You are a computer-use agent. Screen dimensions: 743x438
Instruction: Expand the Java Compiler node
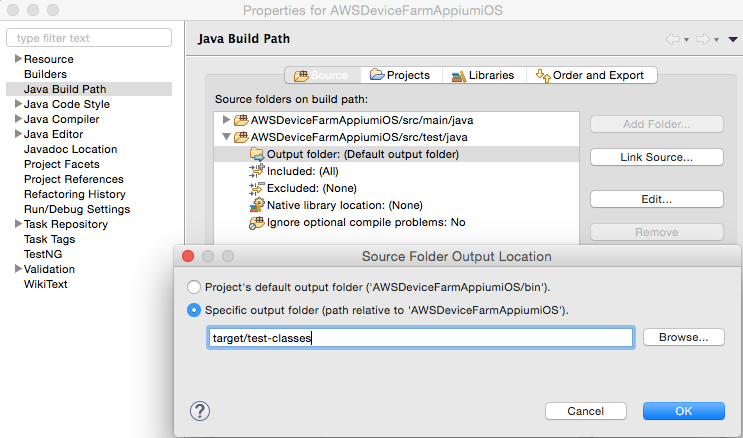pos(18,119)
